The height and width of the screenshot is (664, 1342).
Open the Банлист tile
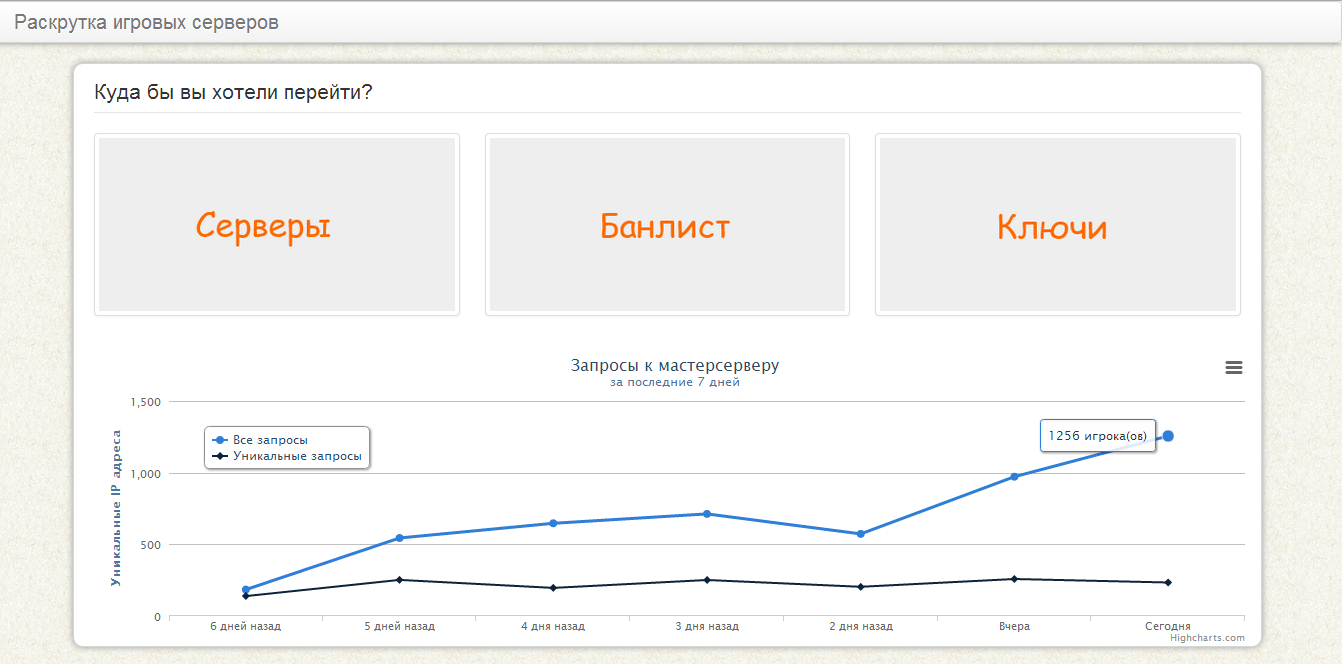667,224
